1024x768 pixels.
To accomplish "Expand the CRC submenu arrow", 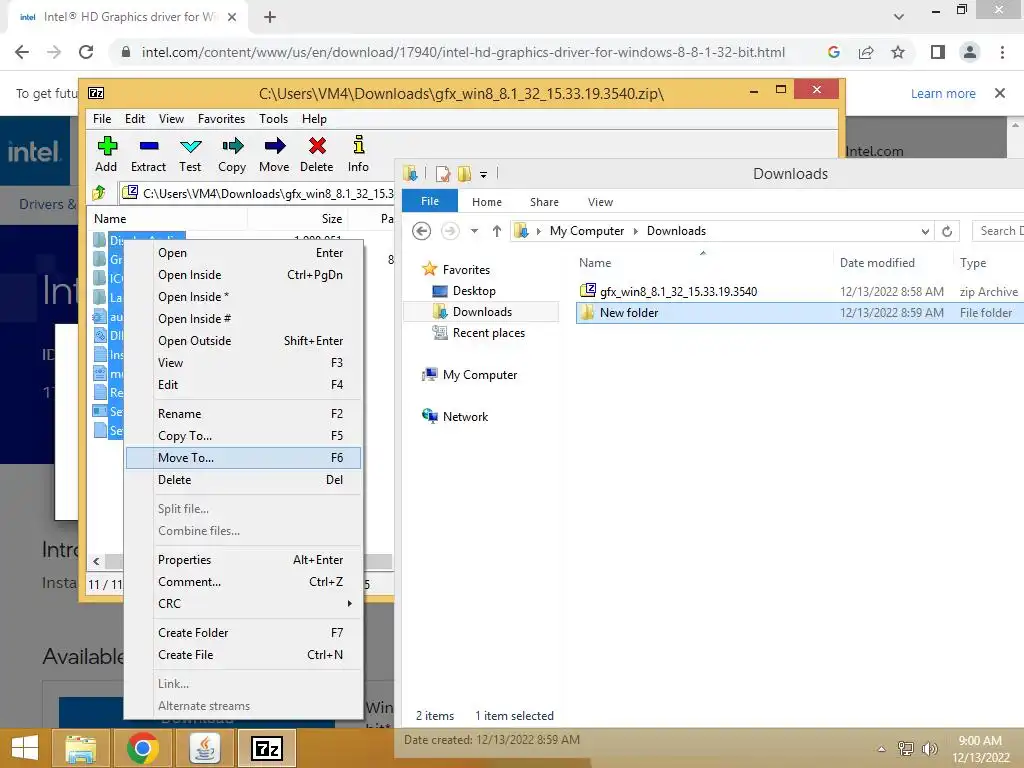I will (x=350, y=603).
